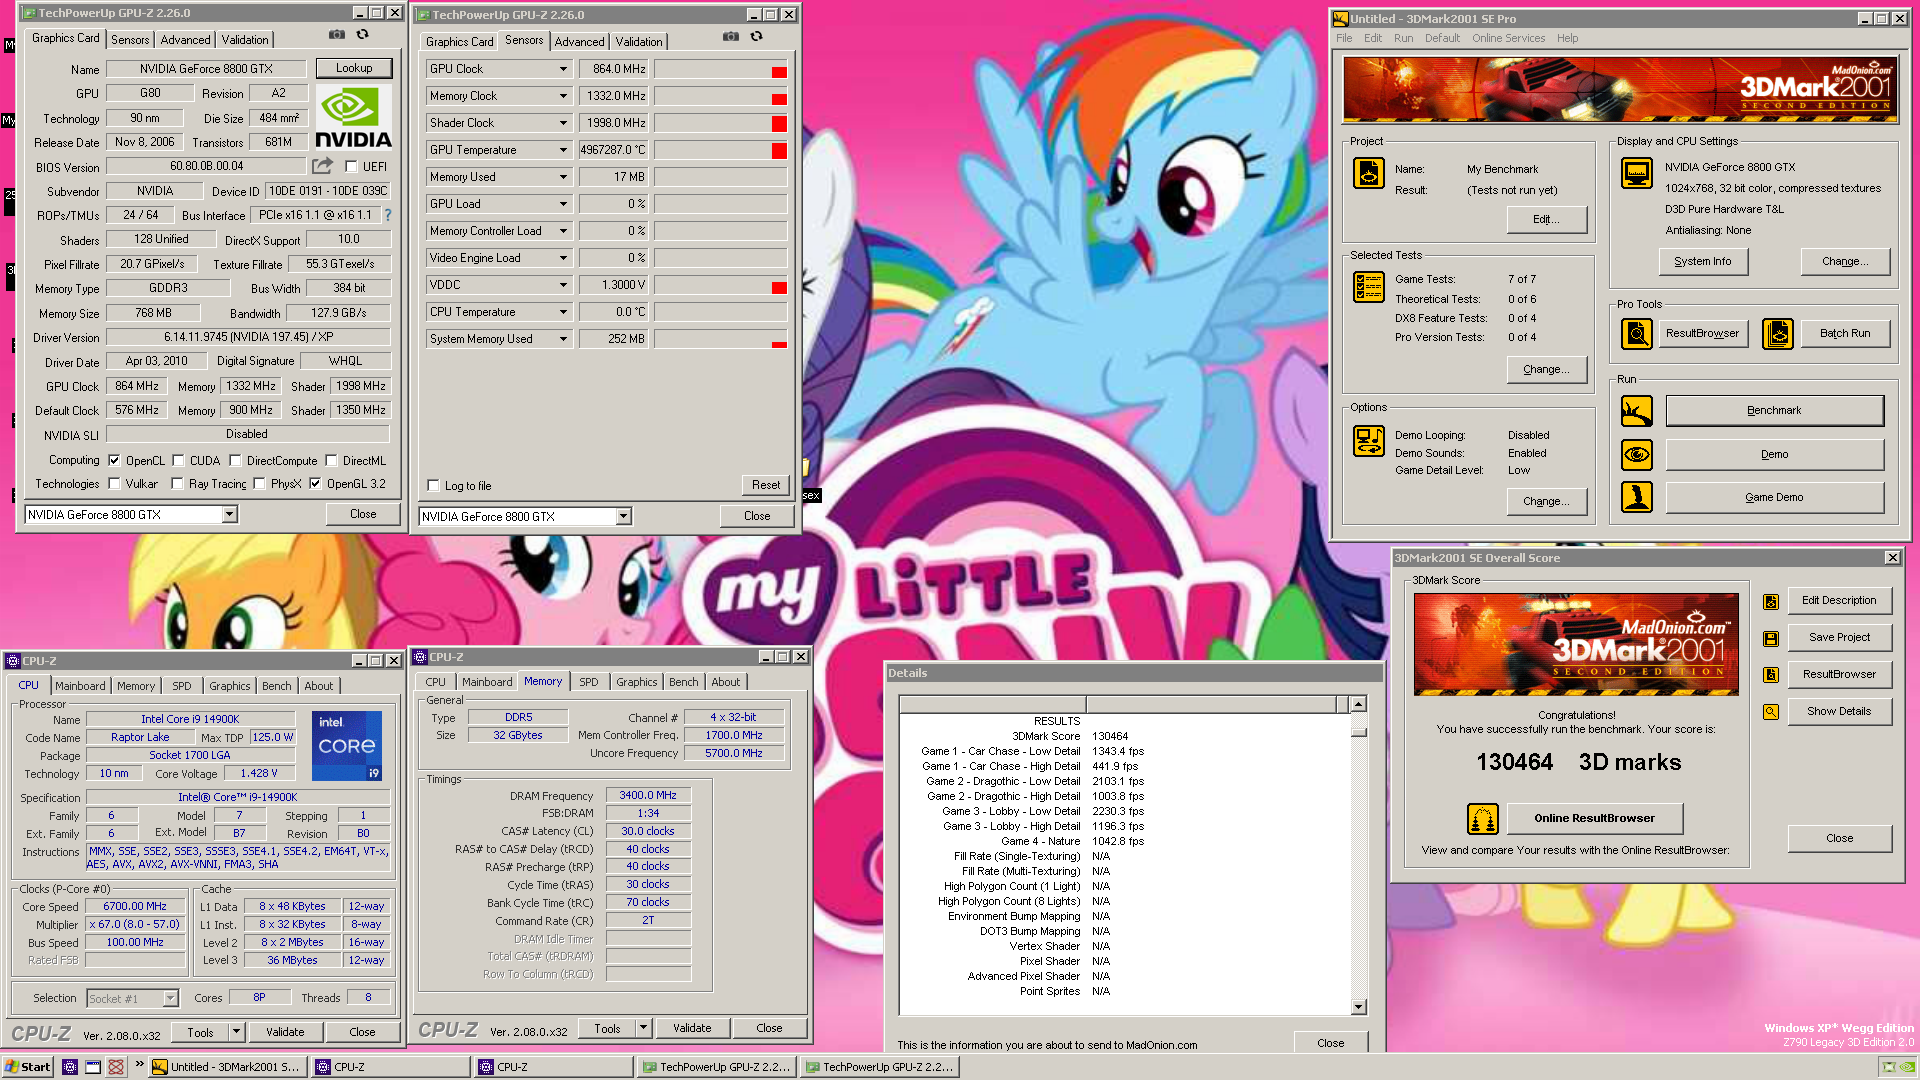This screenshot has height=1080, width=1920.
Task: Enable the DirectCompute checkbox
Action: click(x=235, y=461)
